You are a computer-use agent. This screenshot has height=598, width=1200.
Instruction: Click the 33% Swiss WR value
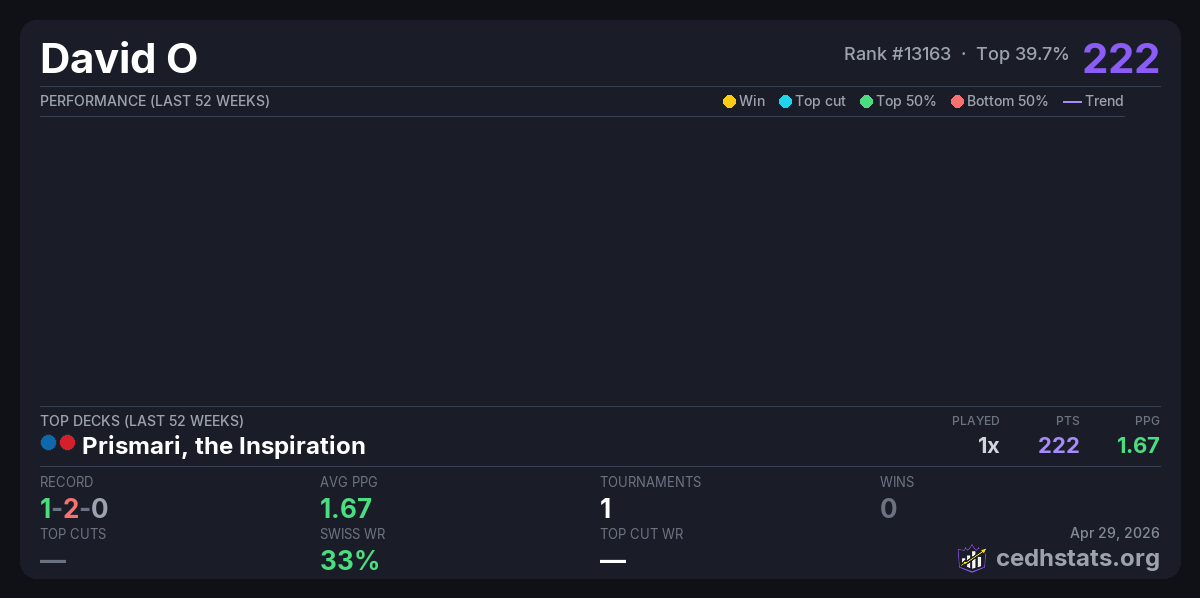tap(349, 561)
